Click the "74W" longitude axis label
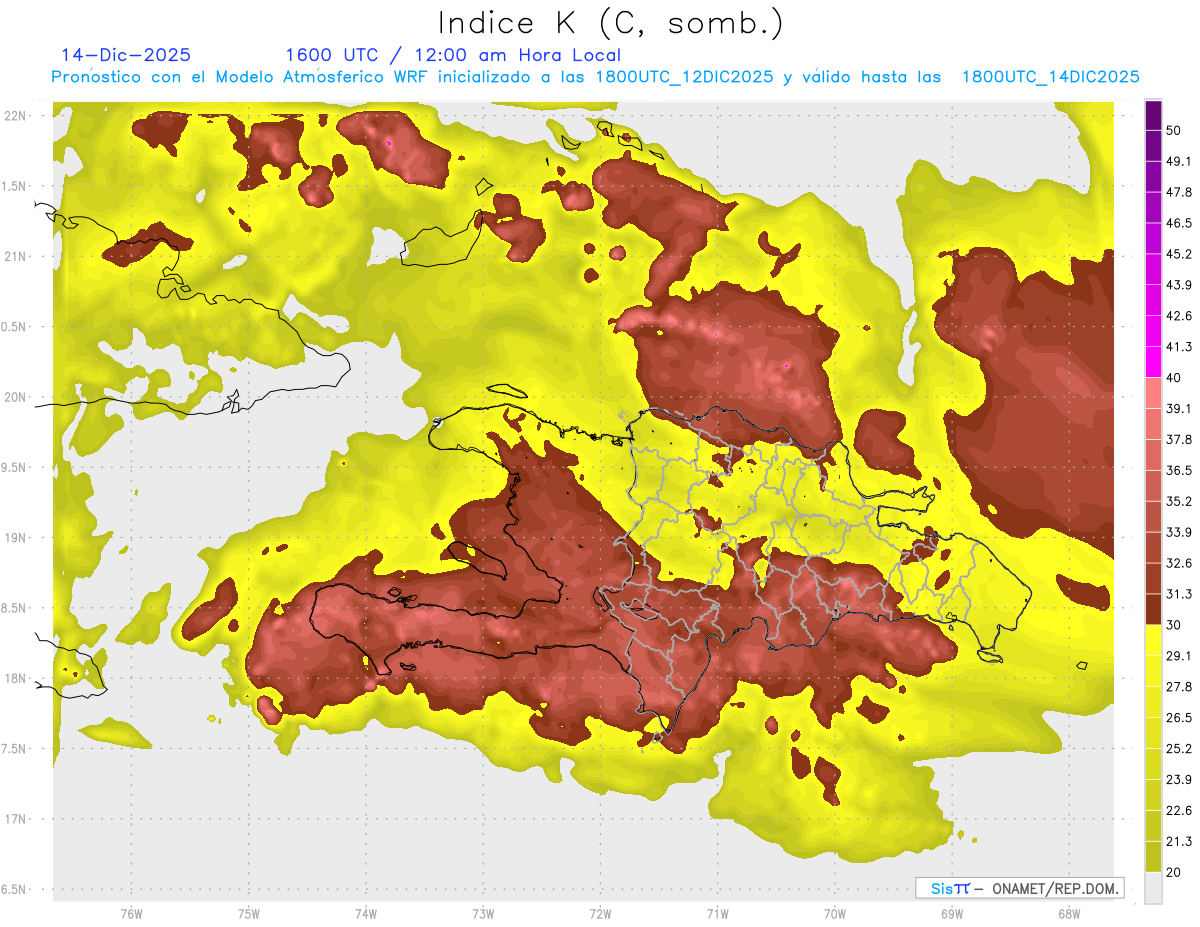 click(x=365, y=914)
